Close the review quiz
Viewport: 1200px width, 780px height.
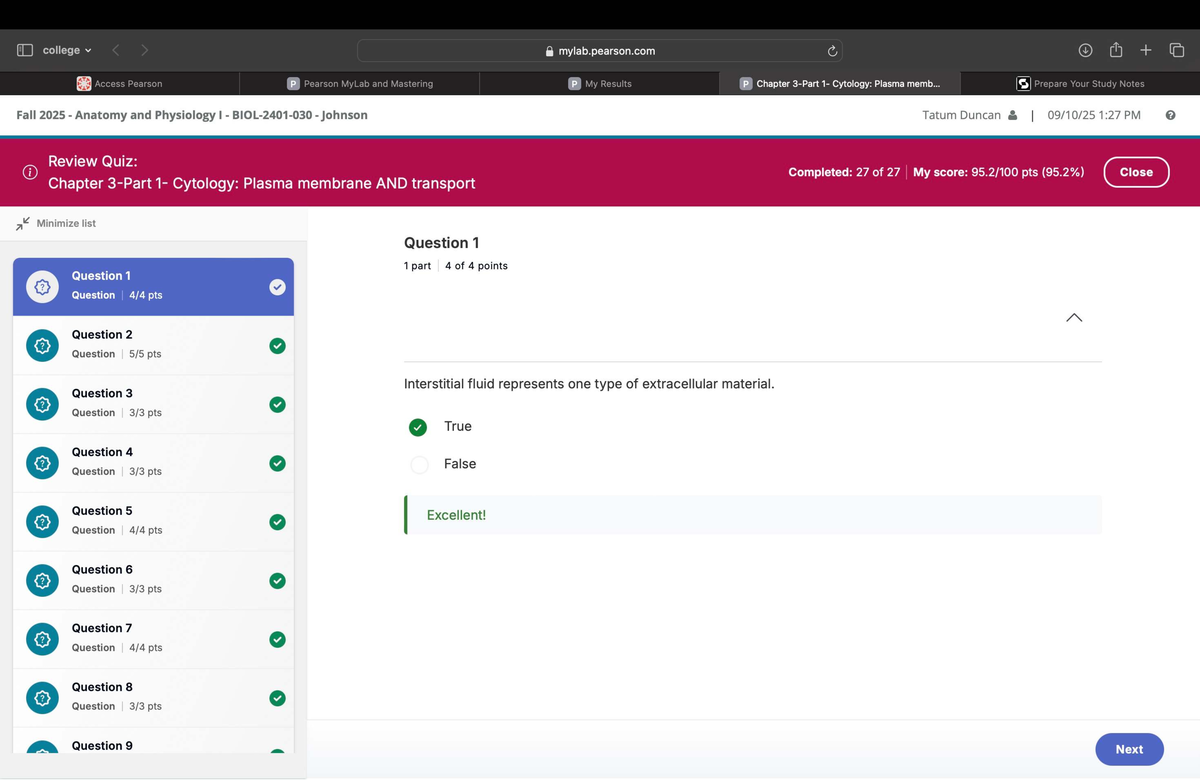click(x=1136, y=172)
